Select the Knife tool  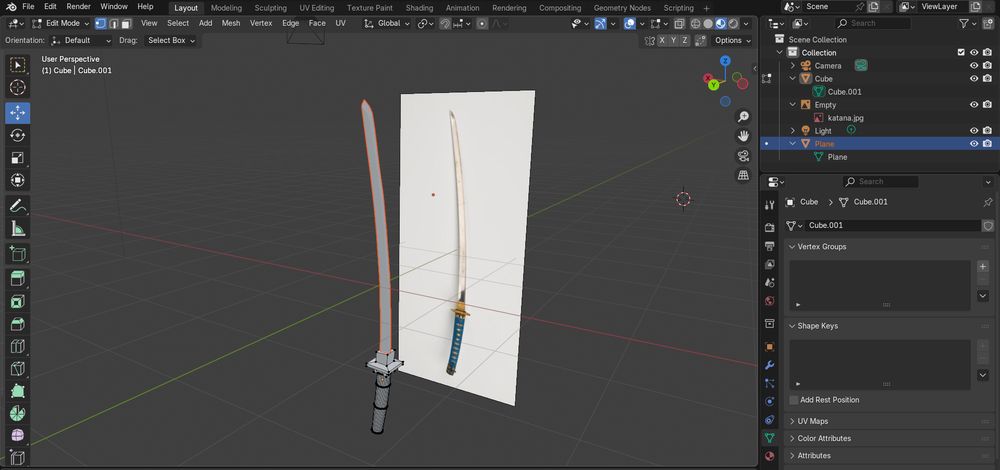(18, 368)
